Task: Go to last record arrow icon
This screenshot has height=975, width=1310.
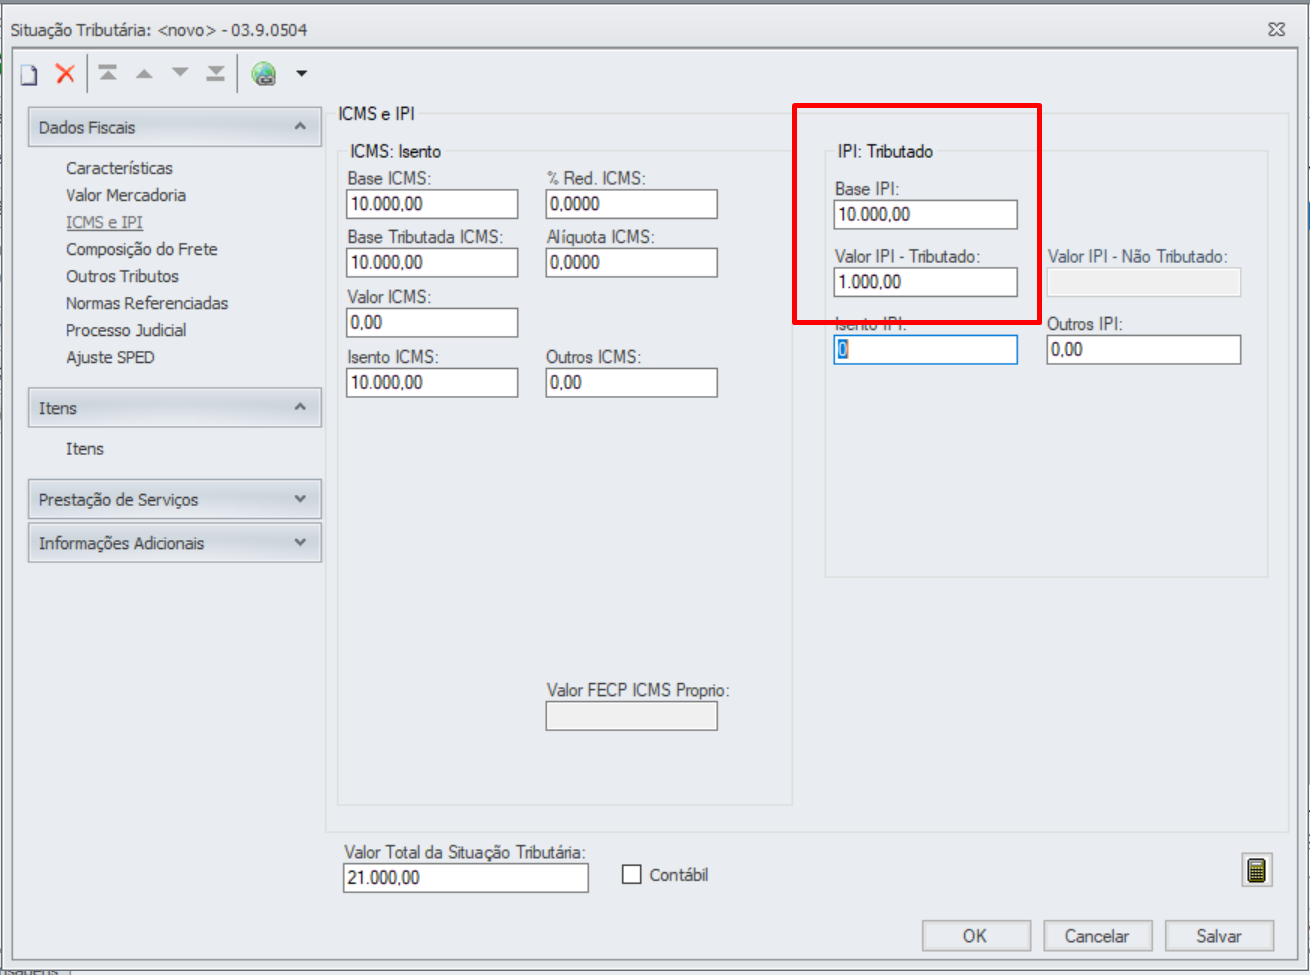Action: (x=215, y=73)
